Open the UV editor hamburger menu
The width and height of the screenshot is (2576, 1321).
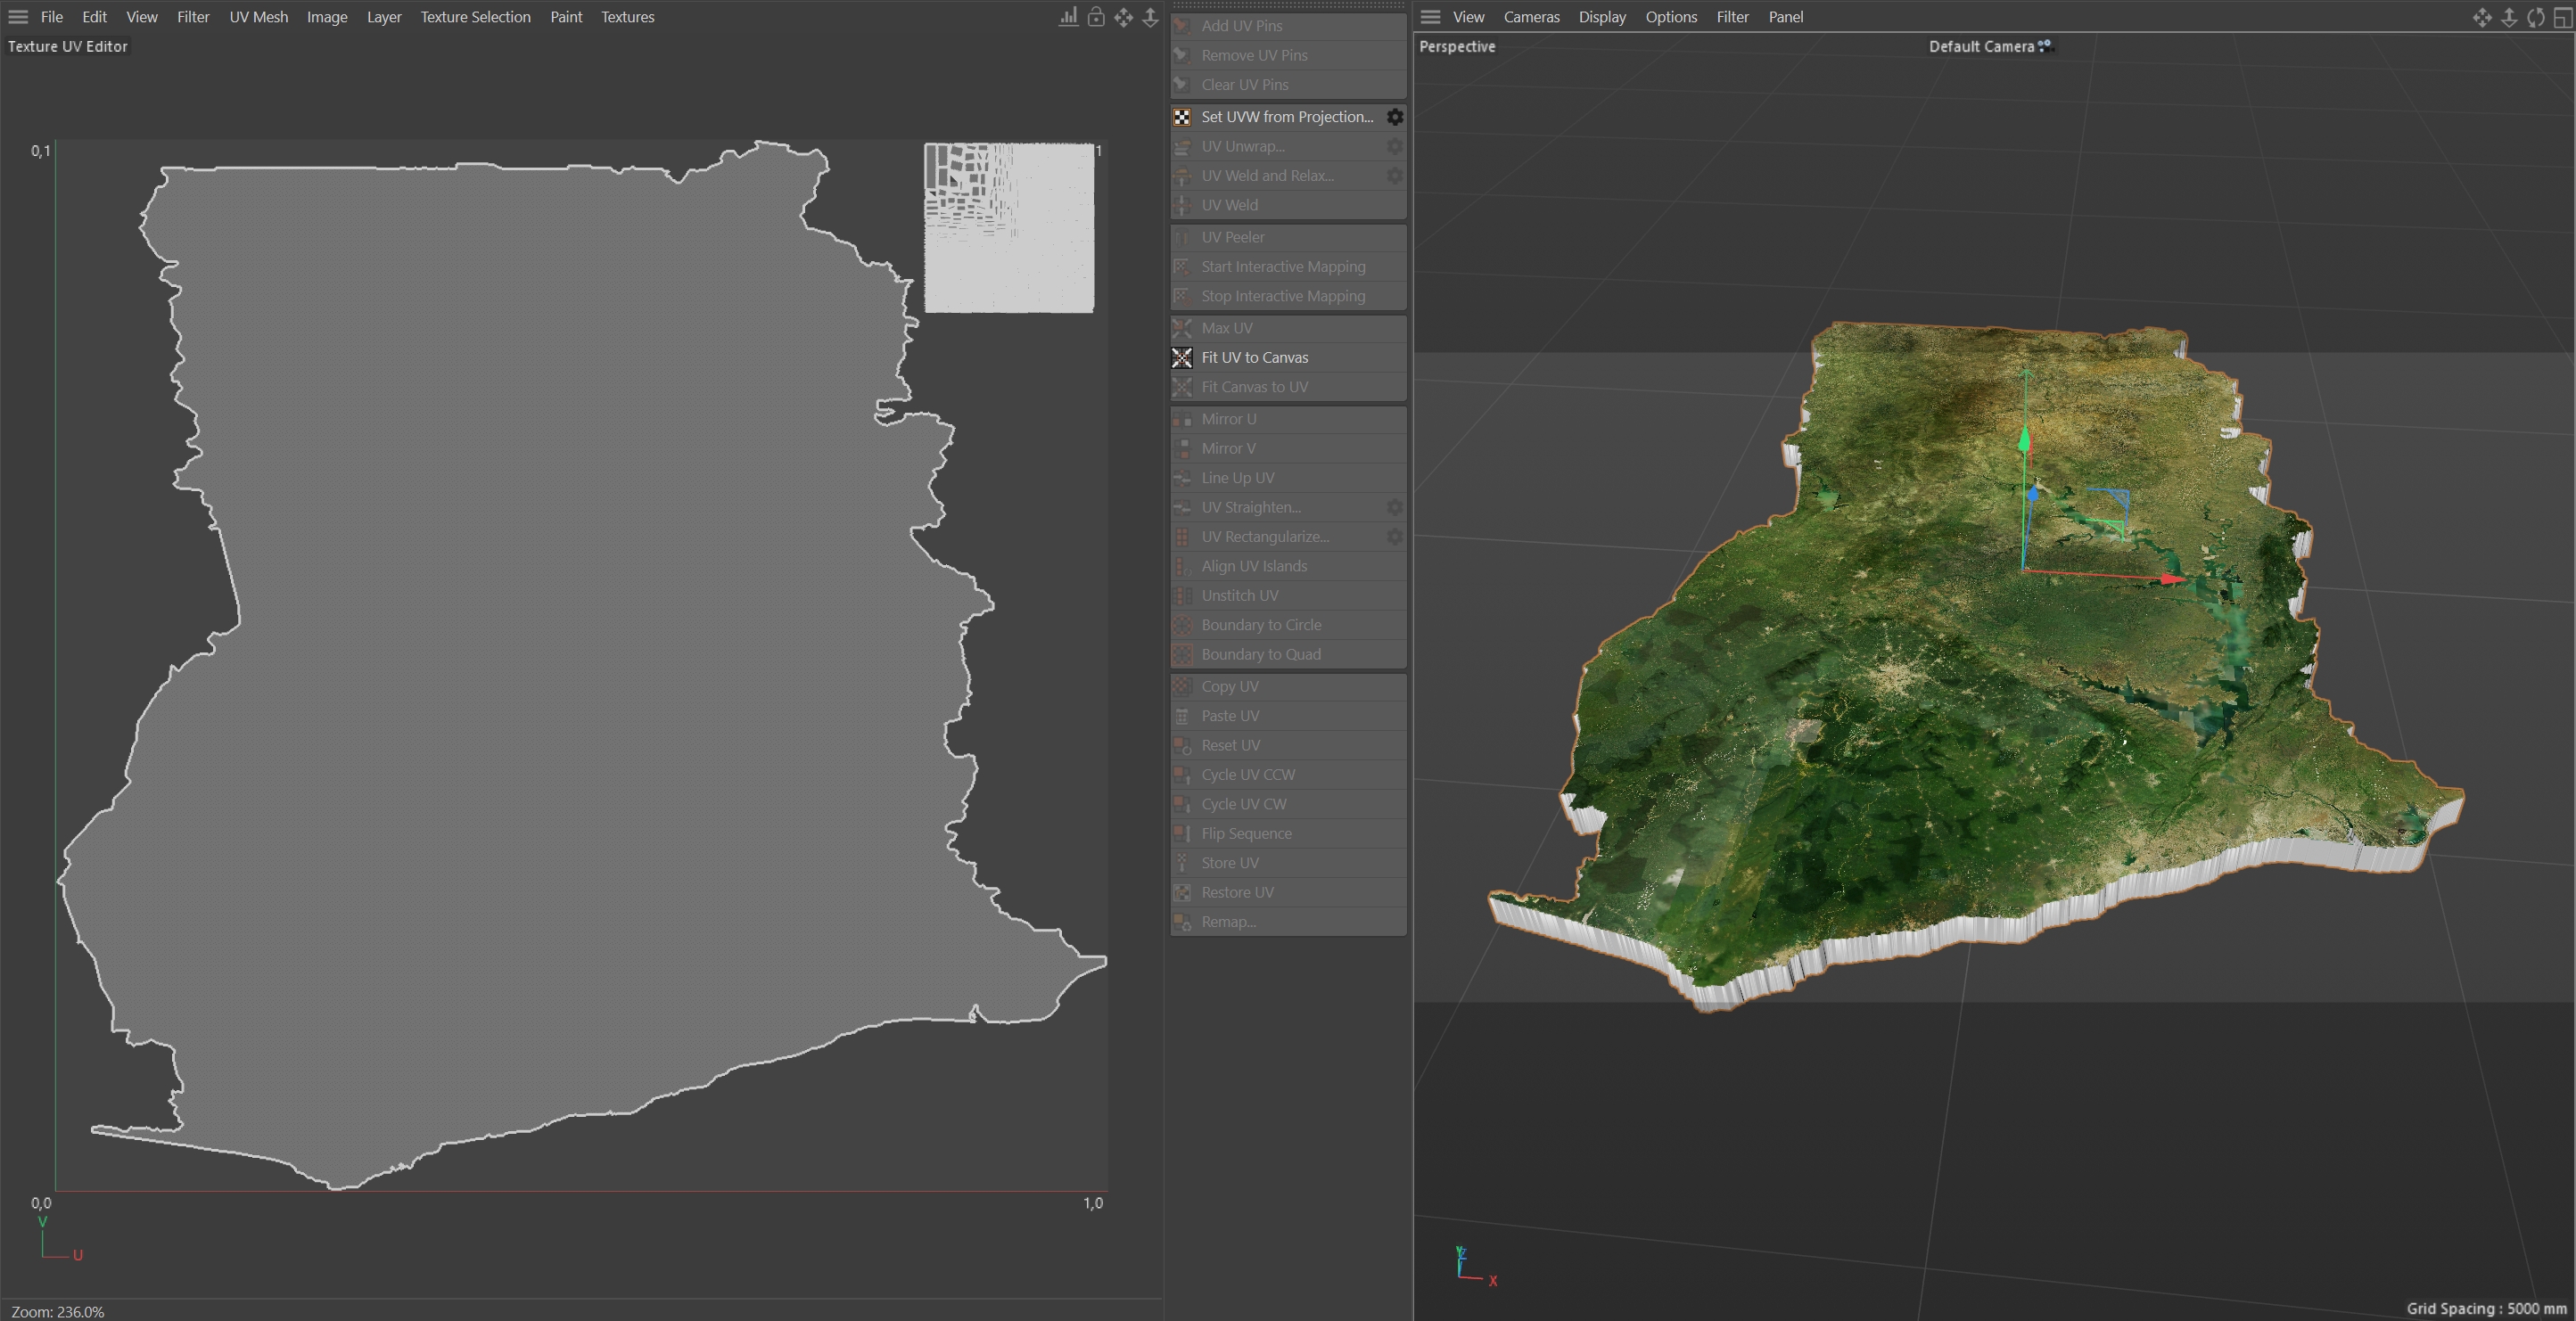click(x=18, y=17)
